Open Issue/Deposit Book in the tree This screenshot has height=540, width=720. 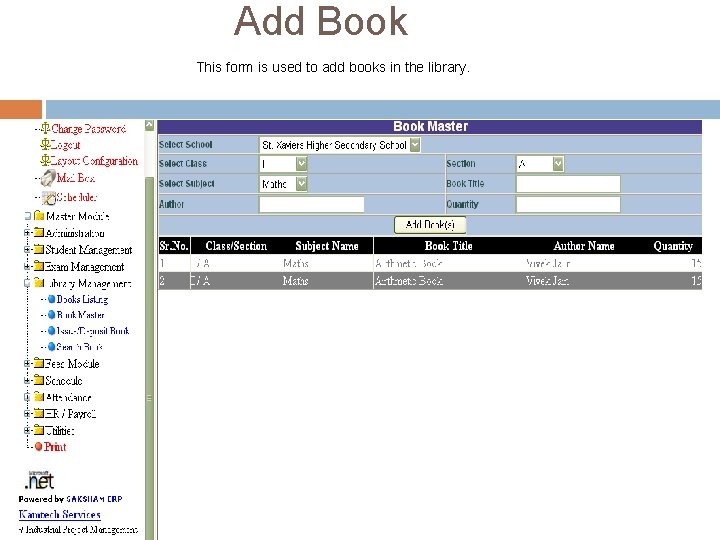(93, 331)
